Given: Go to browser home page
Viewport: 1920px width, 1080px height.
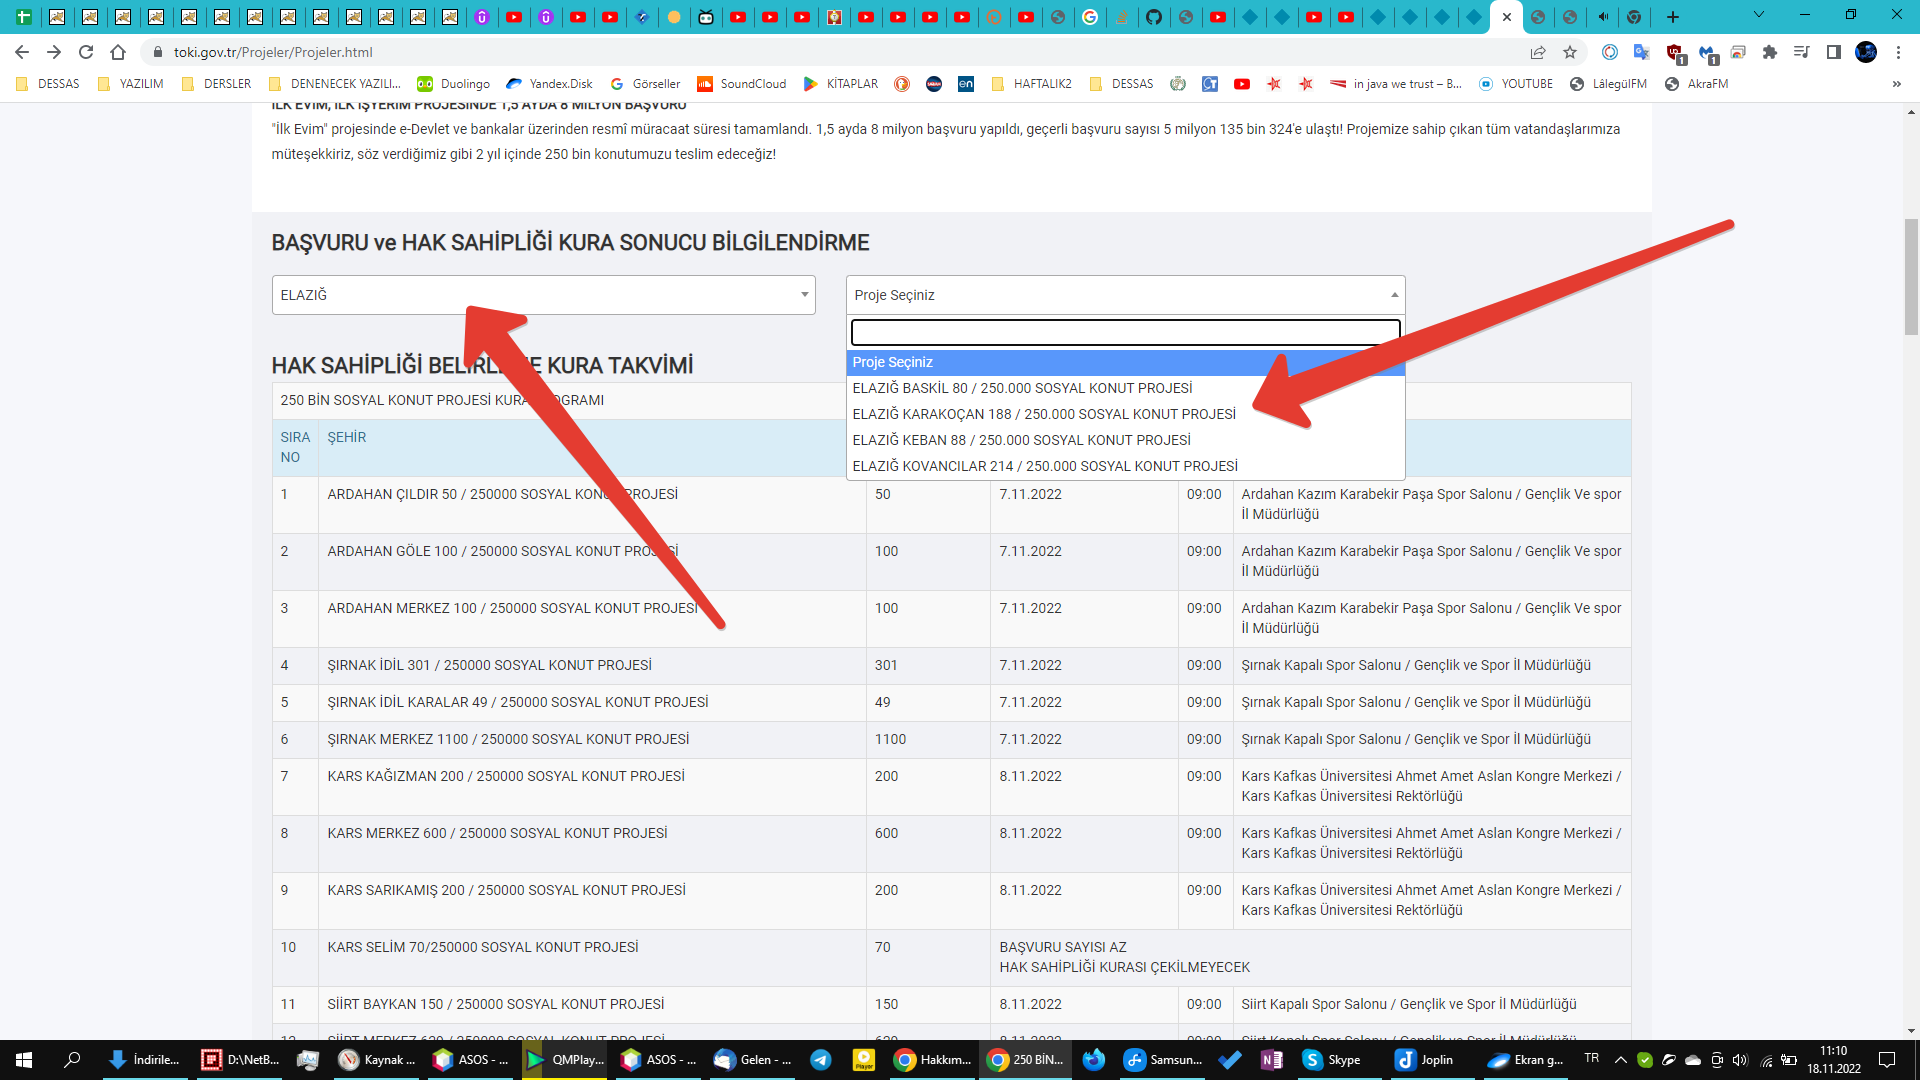Looking at the screenshot, I should tap(118, 52).
